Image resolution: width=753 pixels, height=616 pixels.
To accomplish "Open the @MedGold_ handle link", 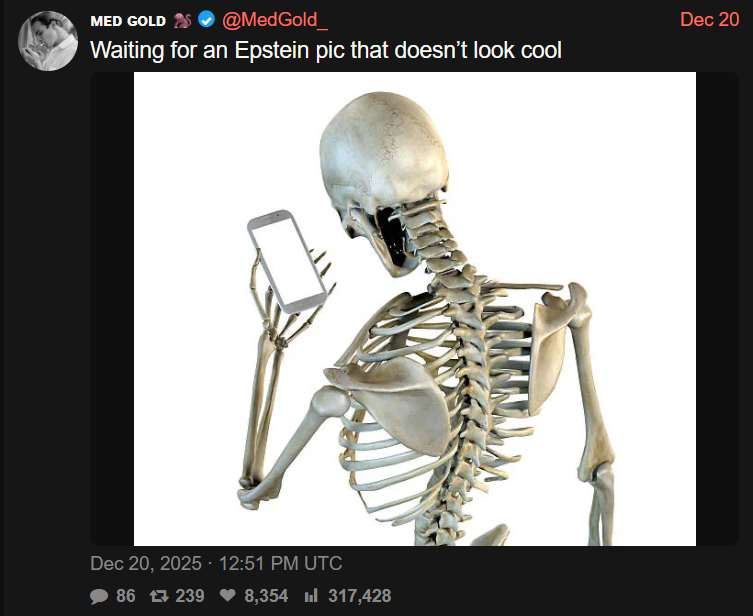I will [275, 20].
